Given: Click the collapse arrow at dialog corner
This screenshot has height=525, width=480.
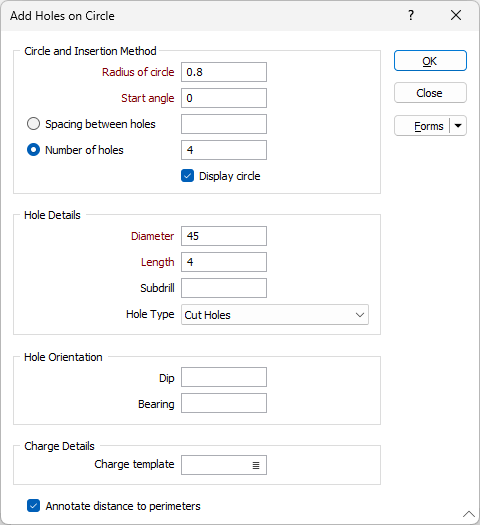Looking at the screenshot, I should tap(469, 514).
